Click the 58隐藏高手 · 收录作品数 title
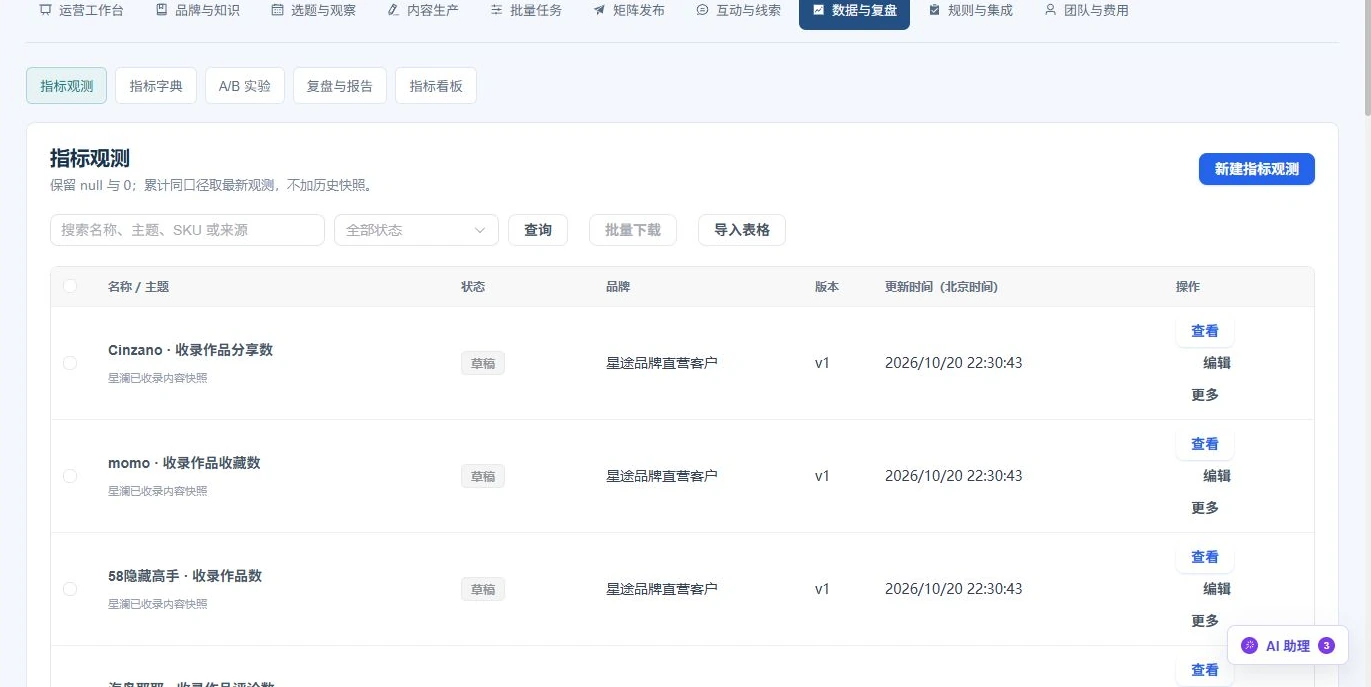This screenshot has height=687, width=1371. [185, 576]
